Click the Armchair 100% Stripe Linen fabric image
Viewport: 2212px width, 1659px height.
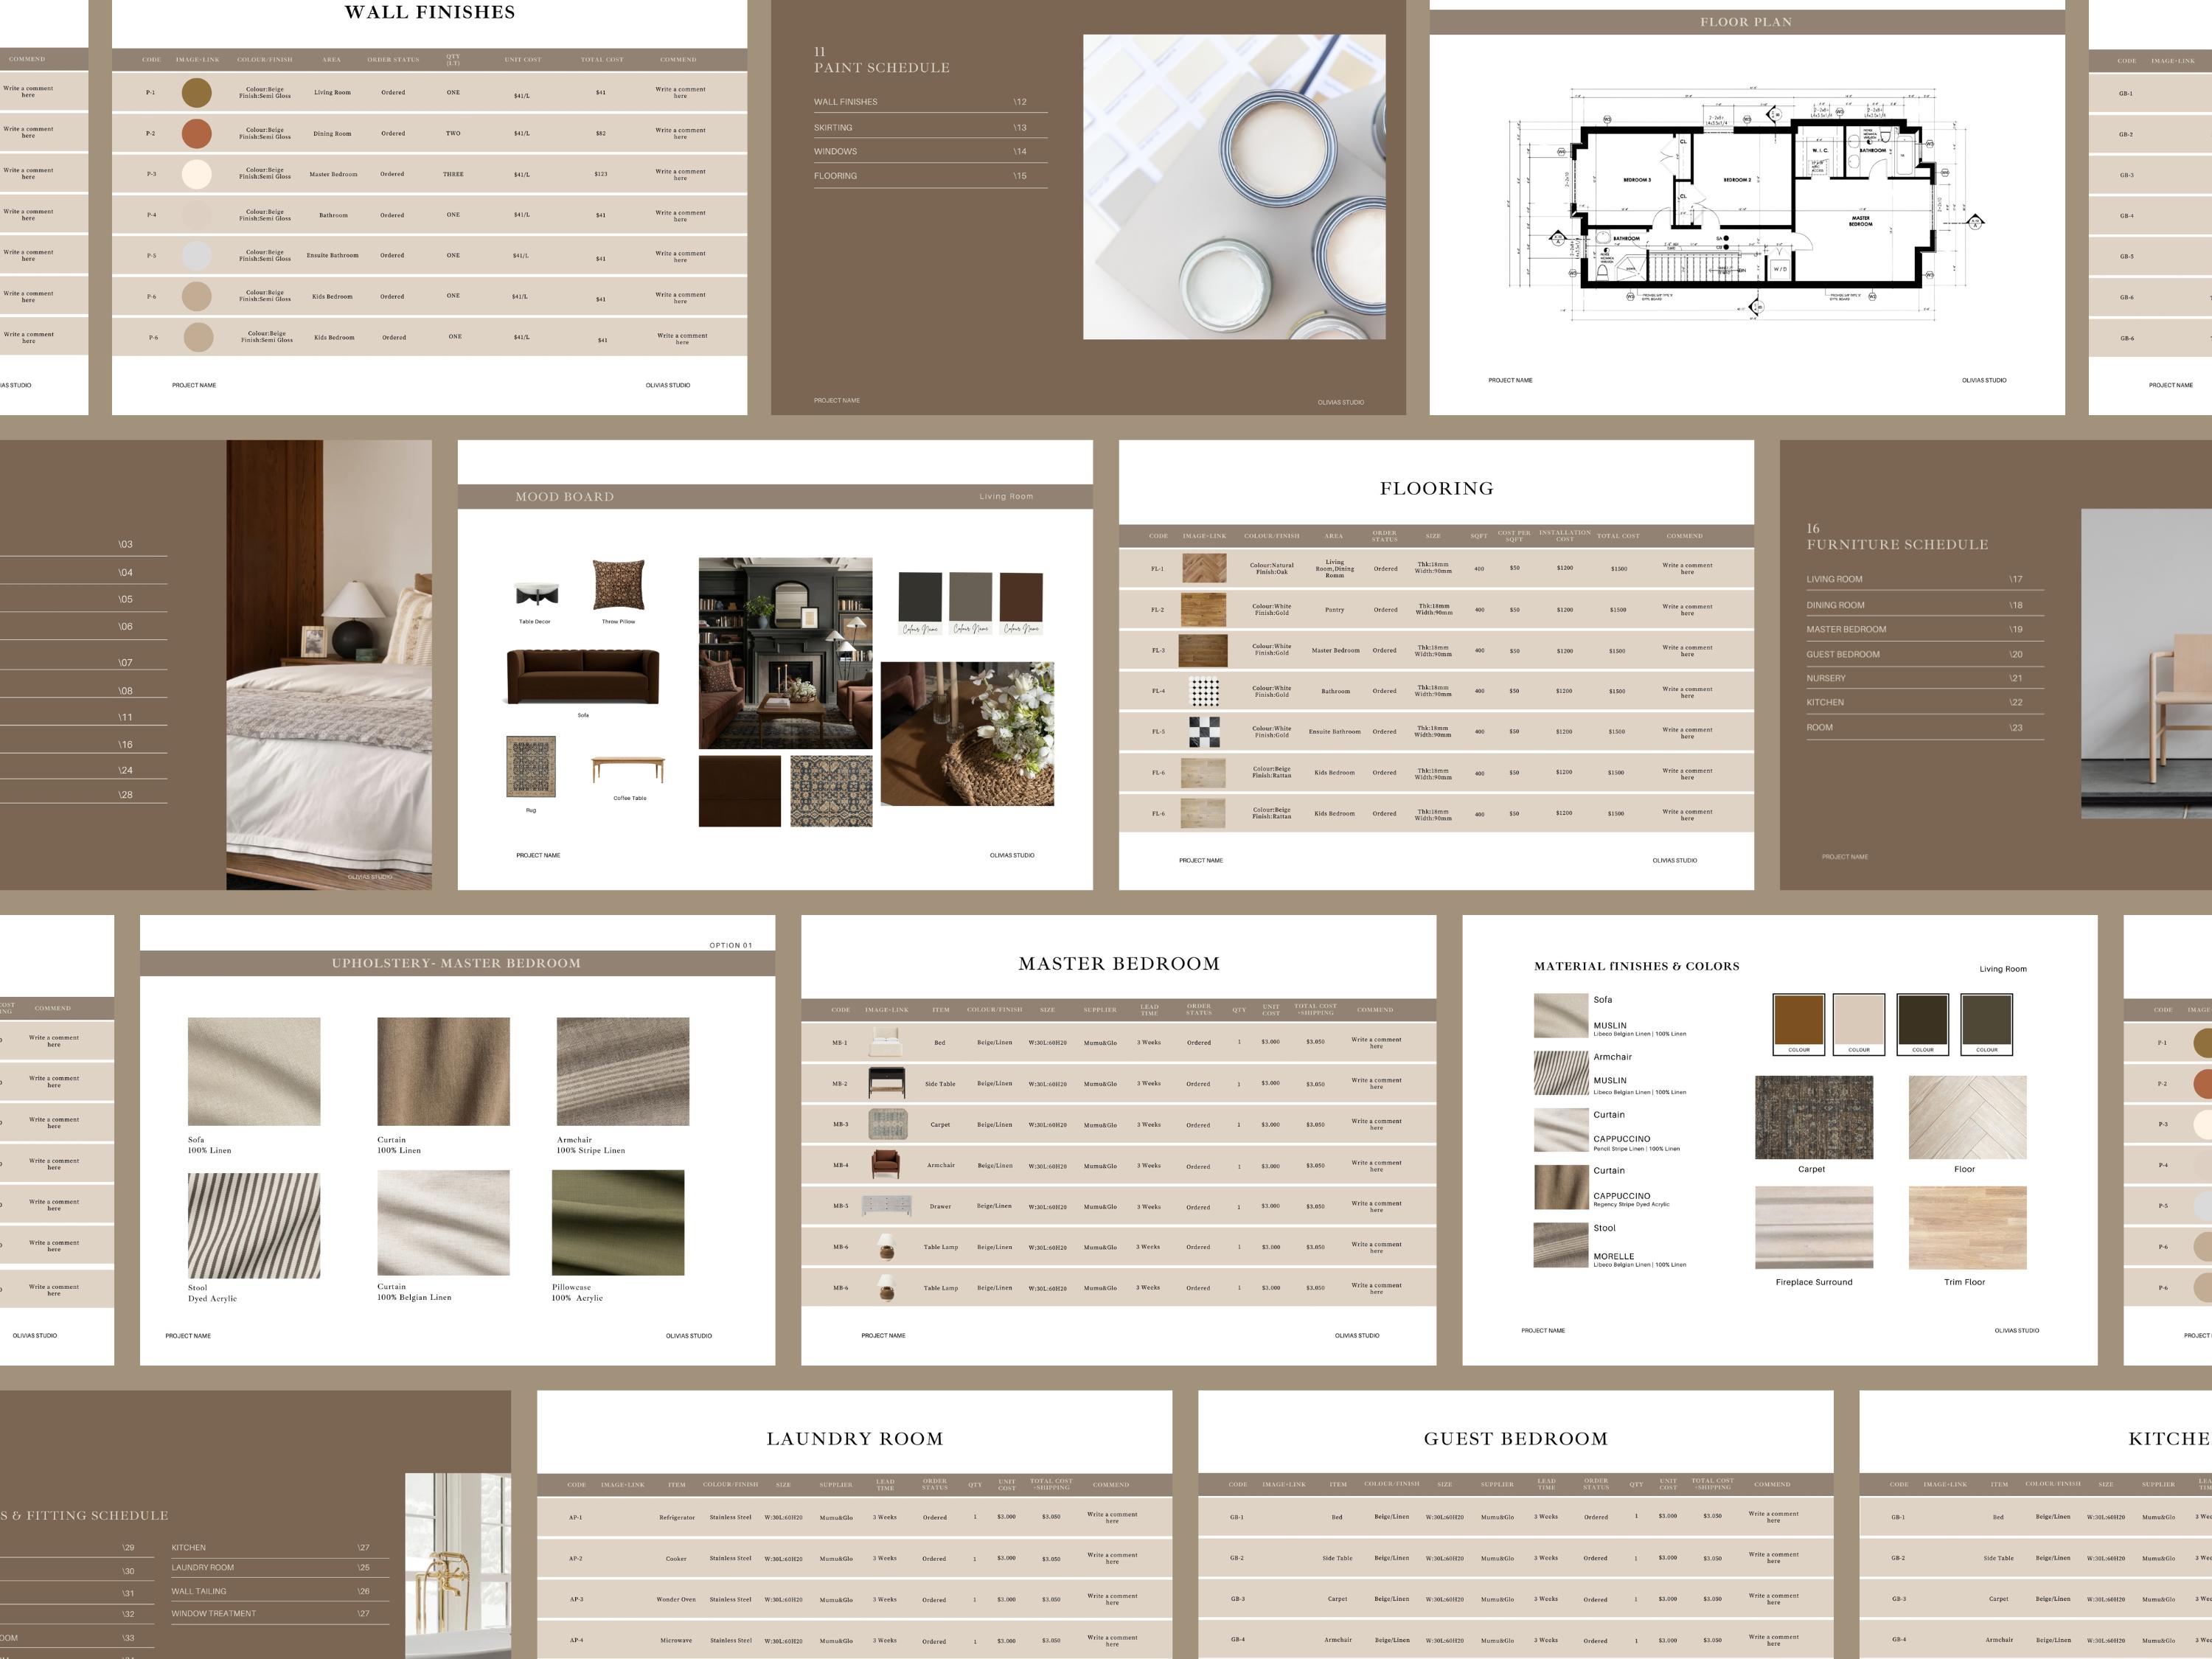(x=623, y=1072)
